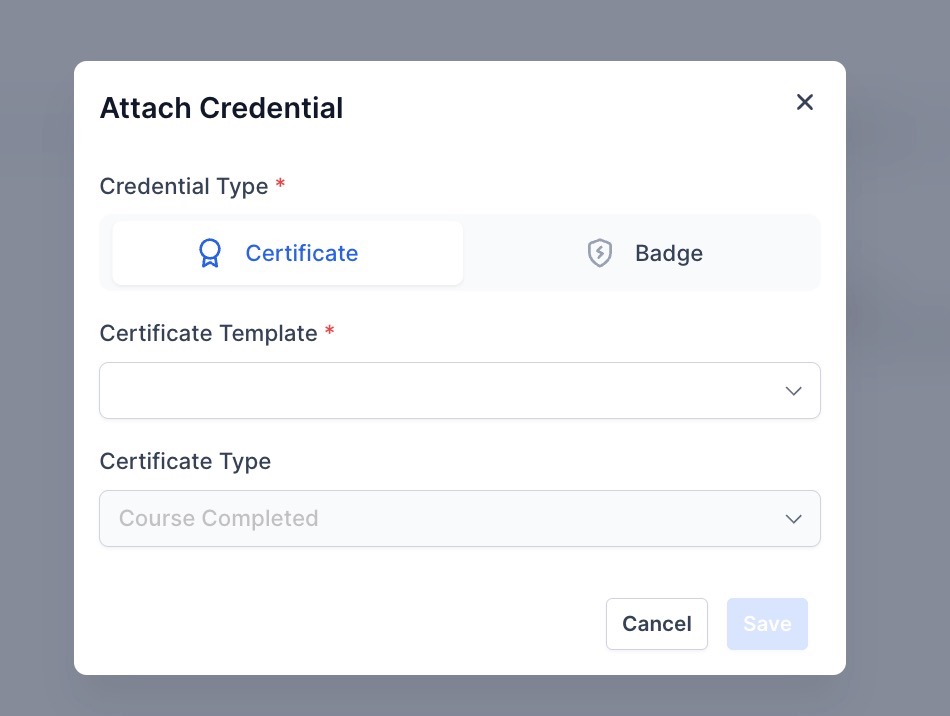This screenshot has width=950, height=716.
Task: Click the Course Completed placeholder text
Action: pyautogui.click(x=218, y=518)
